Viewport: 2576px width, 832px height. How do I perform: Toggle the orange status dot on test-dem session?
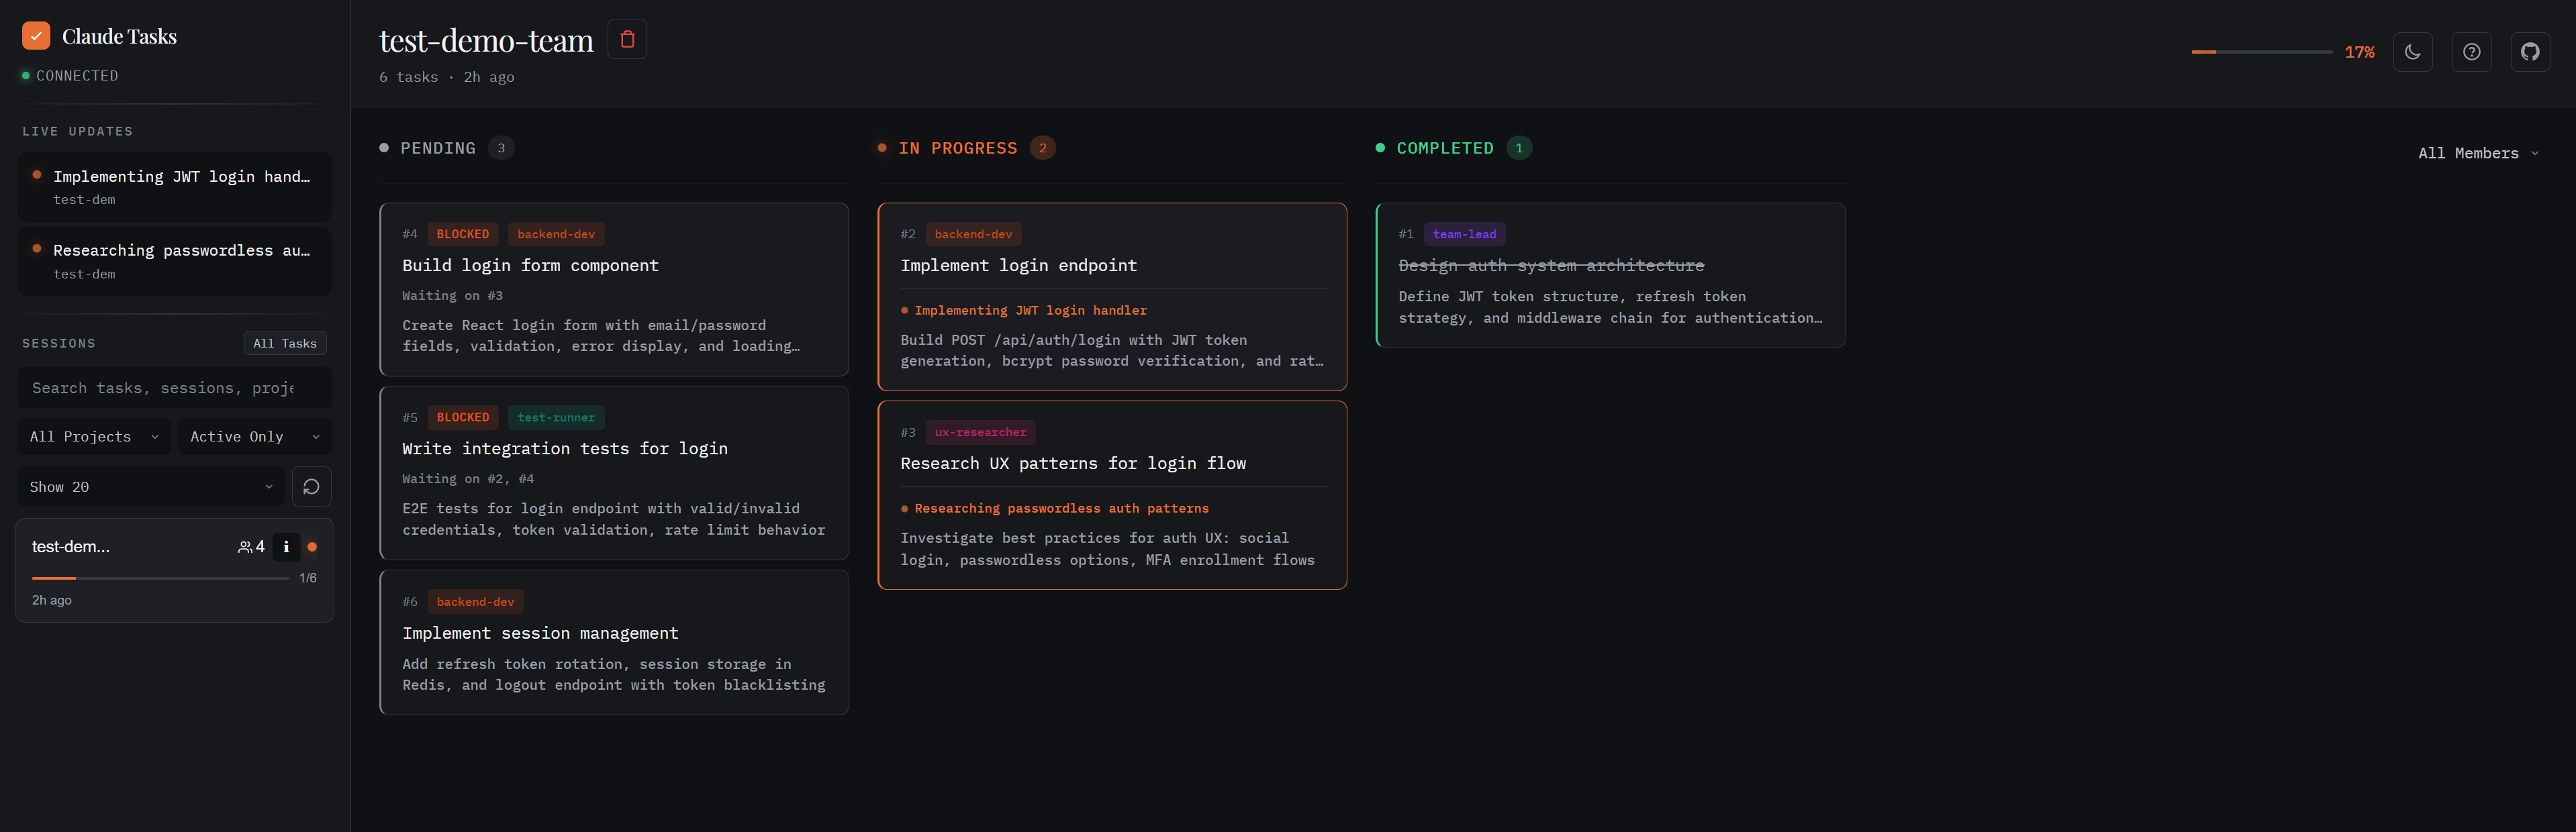(312, 547)
